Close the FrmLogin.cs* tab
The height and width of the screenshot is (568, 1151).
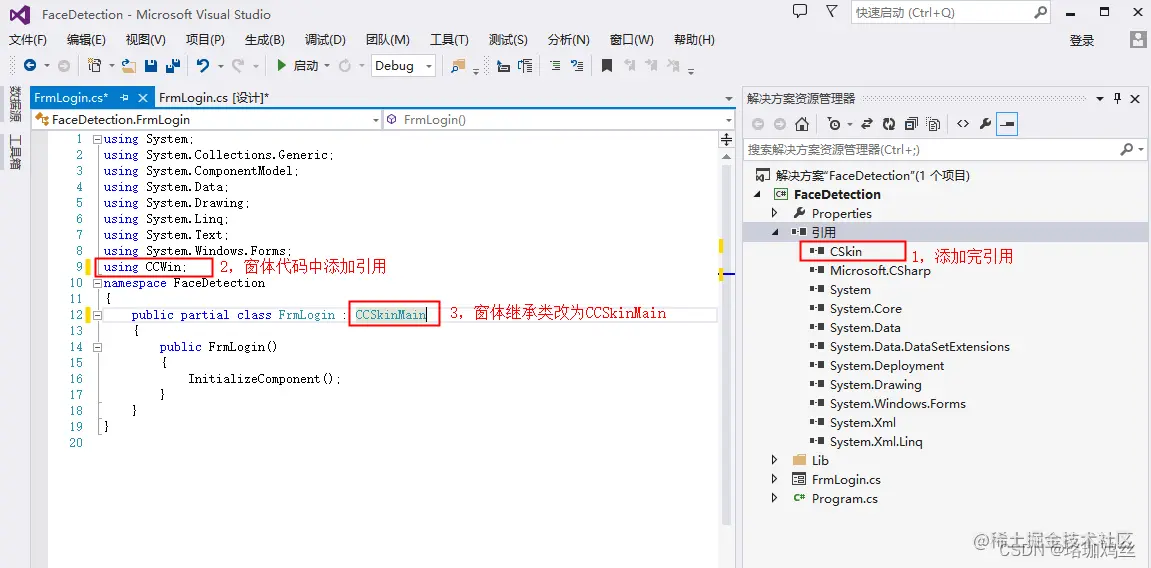click(142, 98)
